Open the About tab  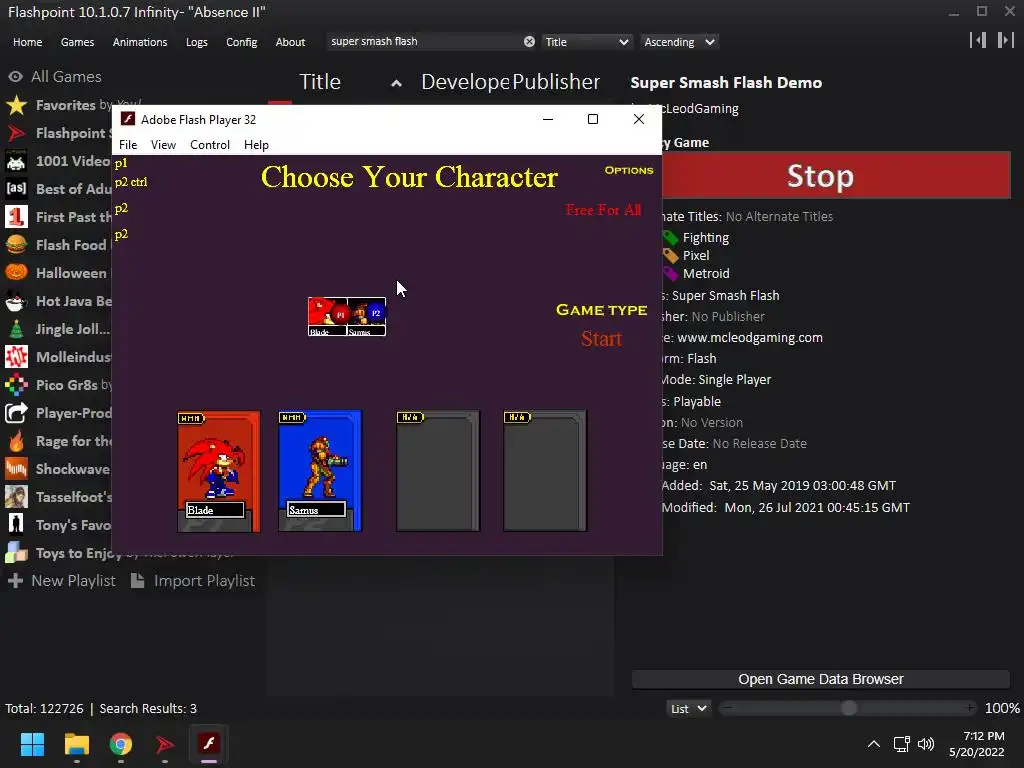click(x=290, y=42)
